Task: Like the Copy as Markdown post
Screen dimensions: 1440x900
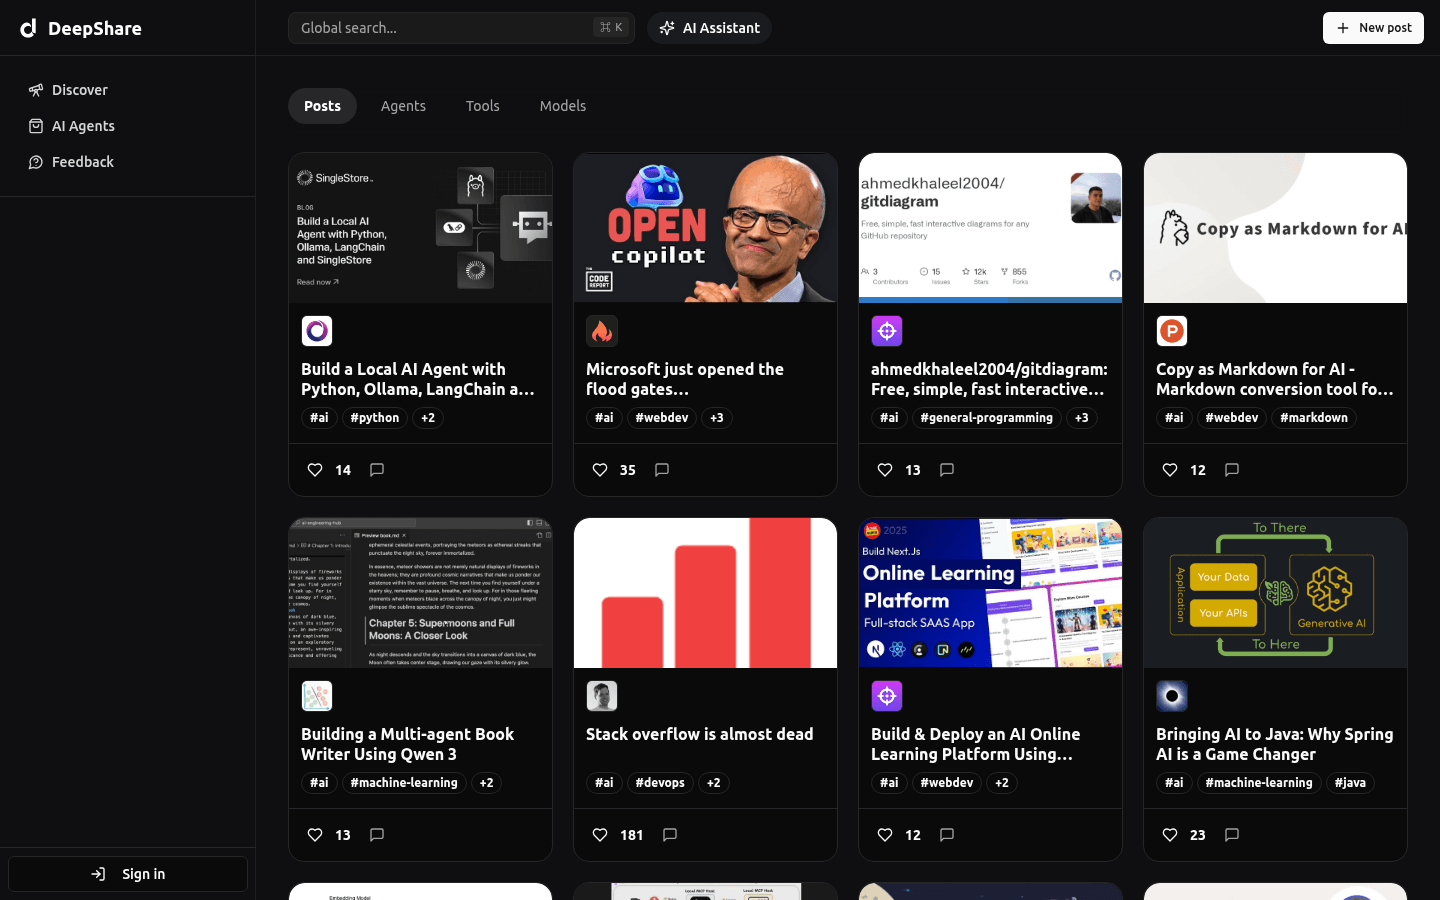Action: point(1170,470)
